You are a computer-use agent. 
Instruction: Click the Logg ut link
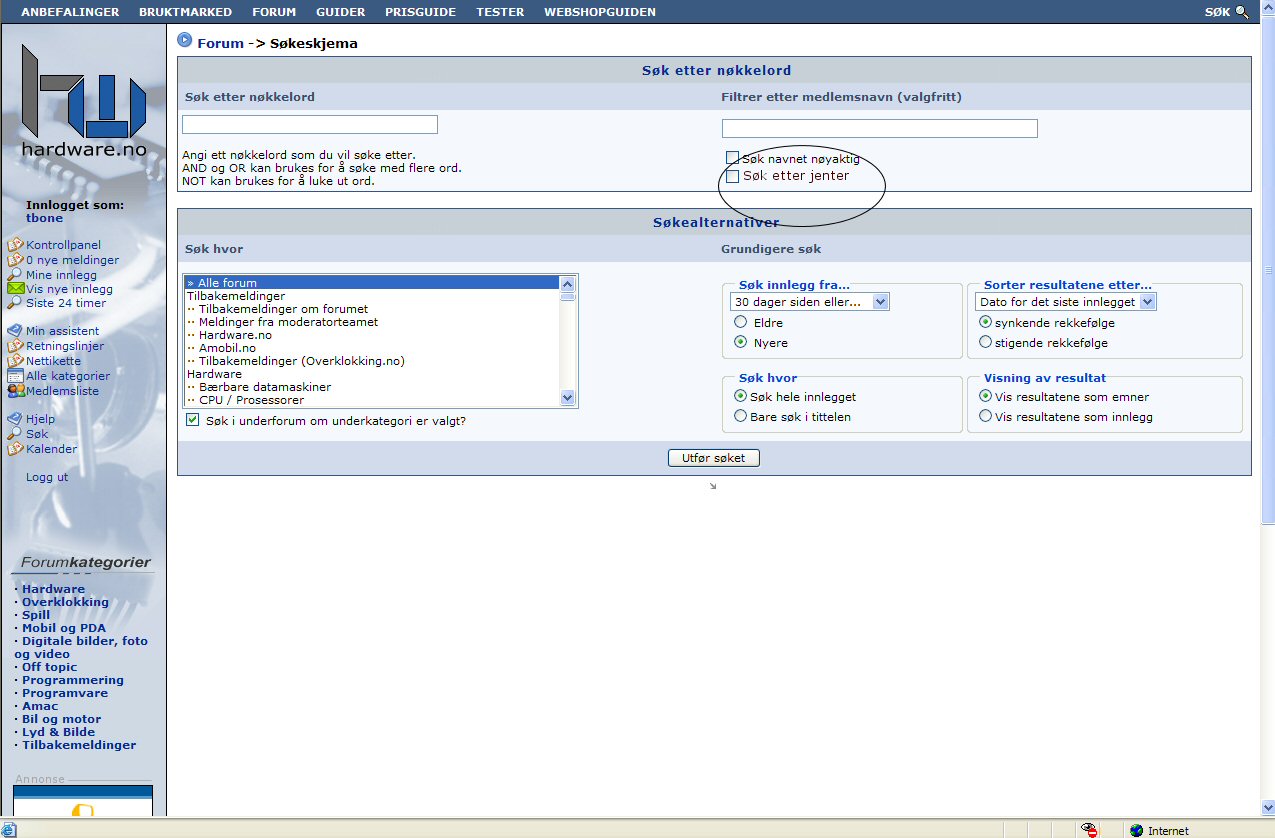47,477
